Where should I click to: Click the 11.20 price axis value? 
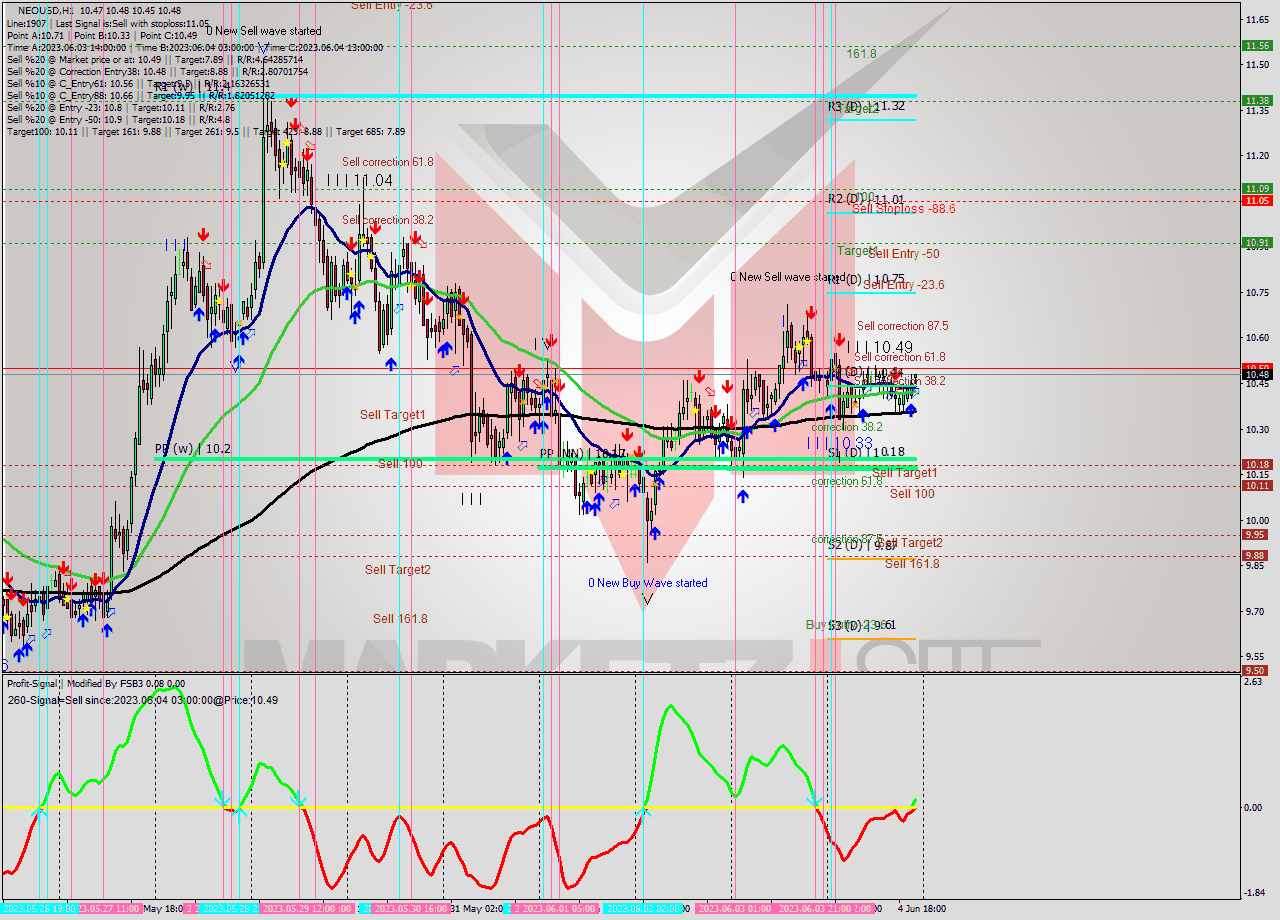pos(1257,155)
